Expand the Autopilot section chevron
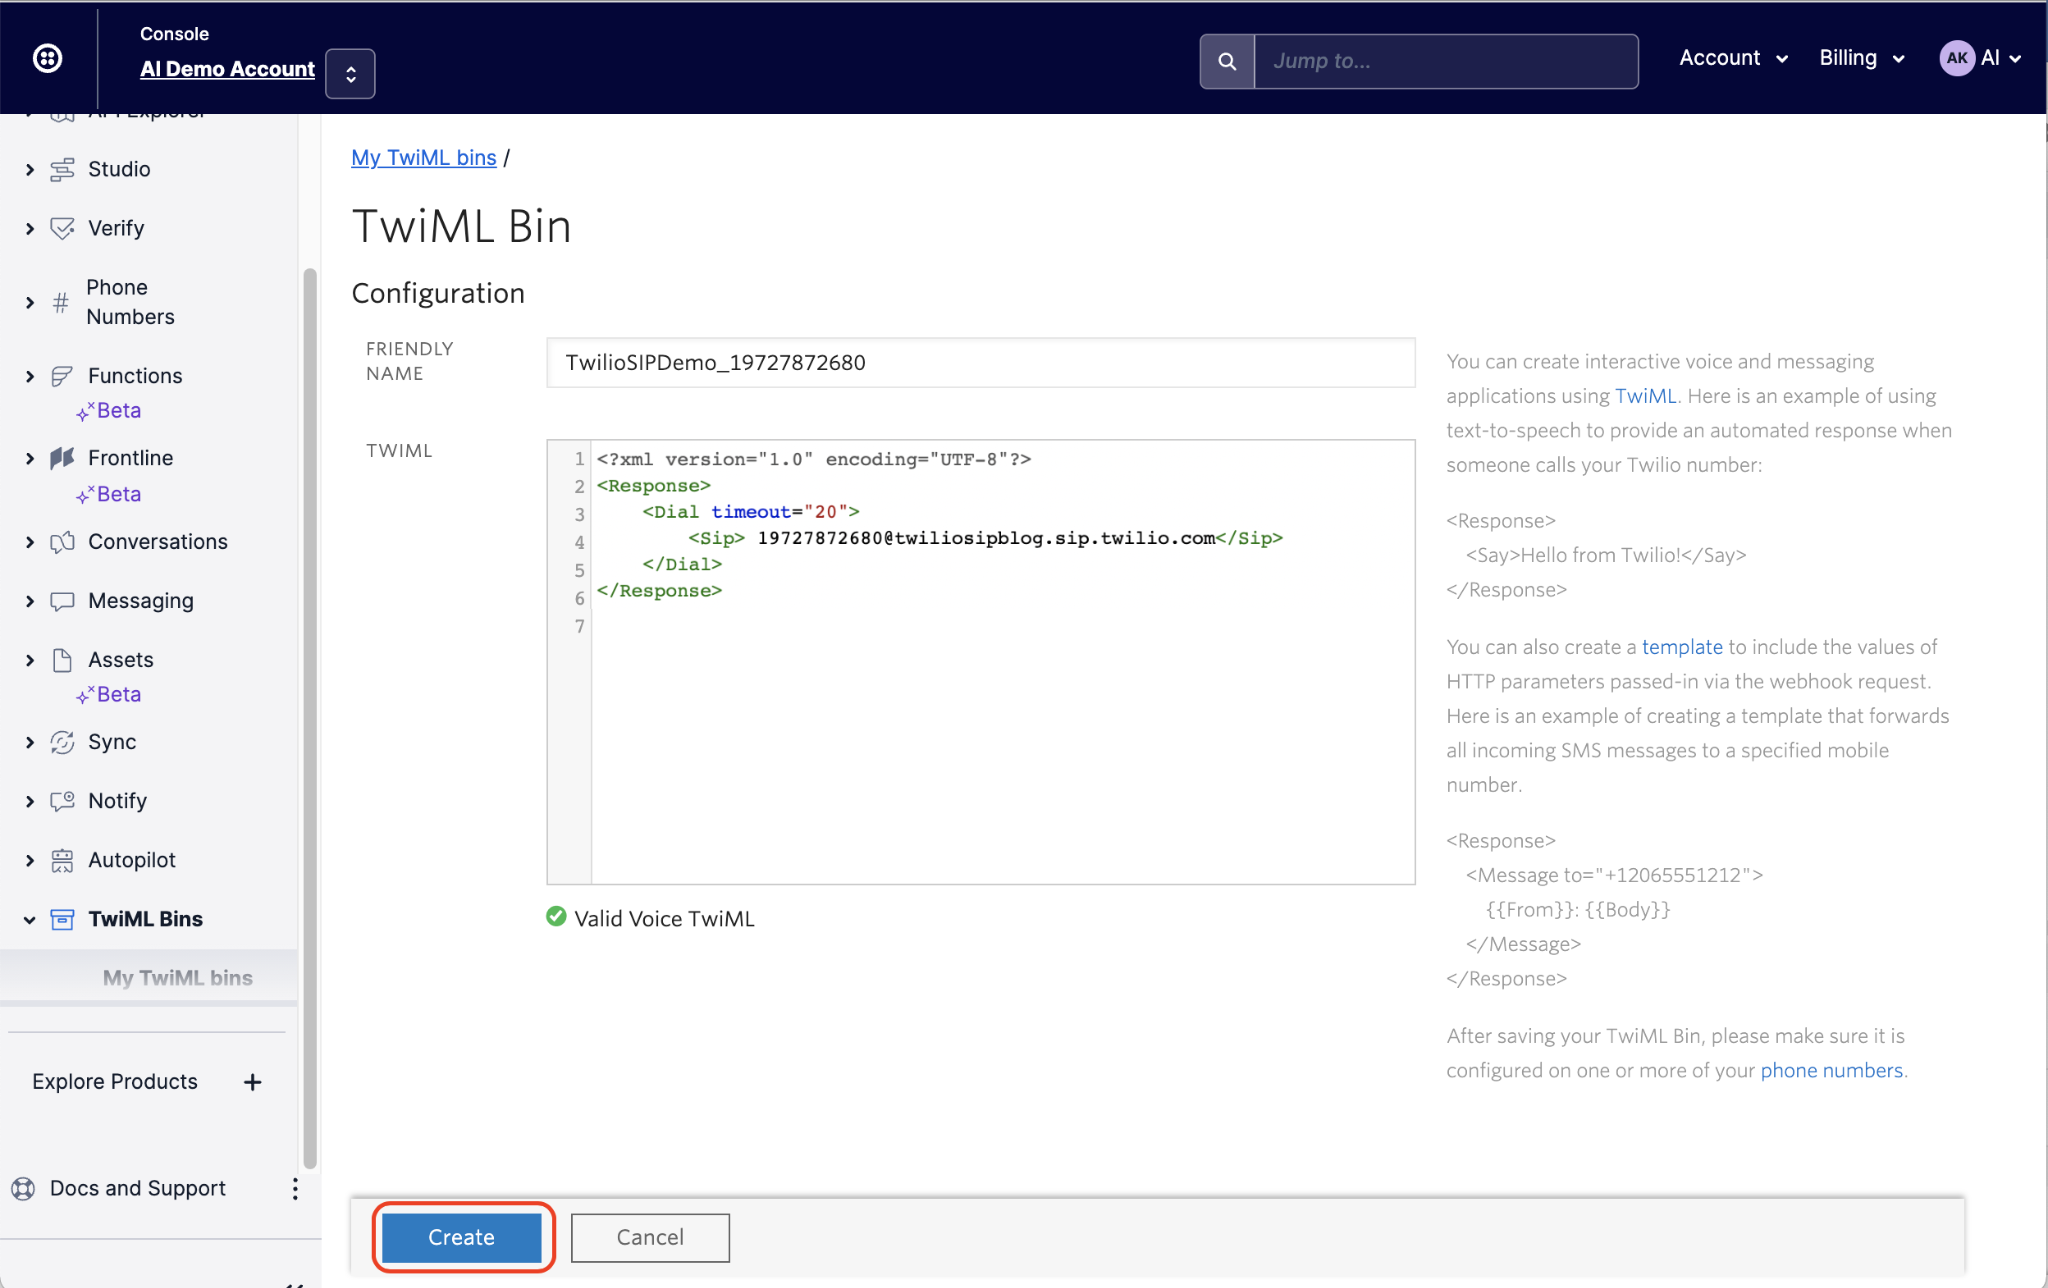2048x1288 pixels. pos(30,861)
